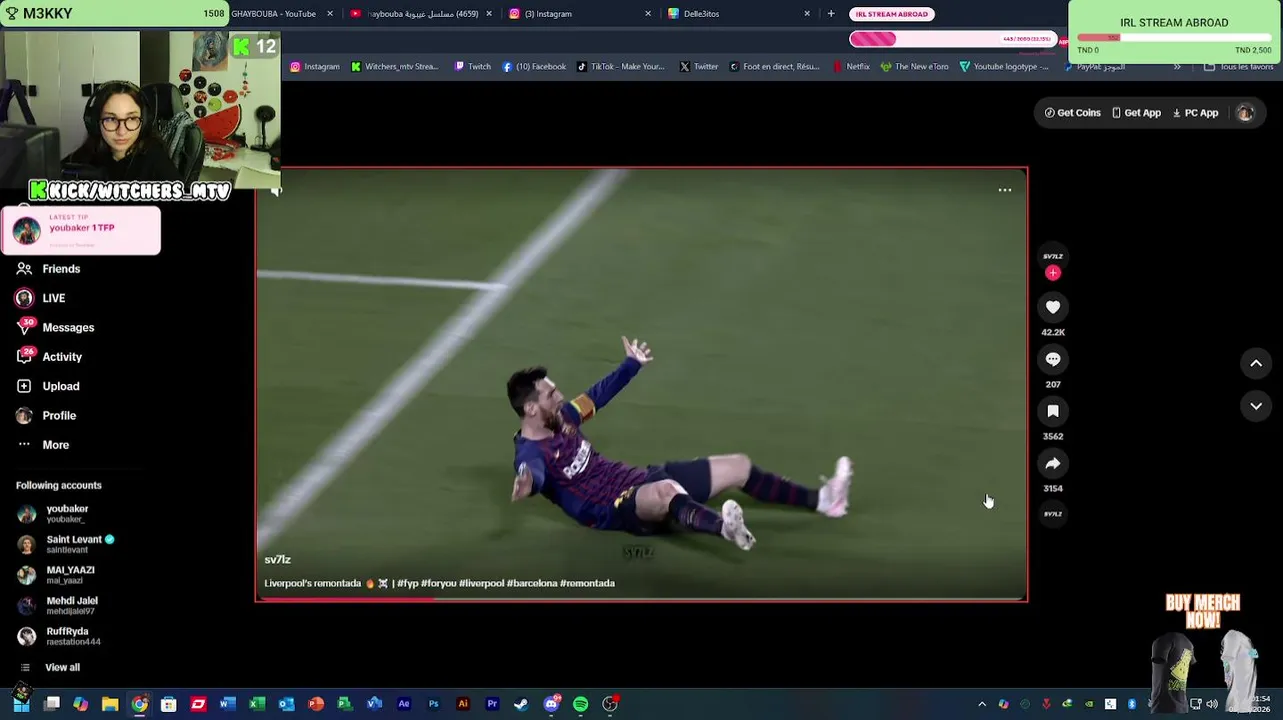The width and height of the screenshot is (1283, 720).
Task: Open Discord from the taskbar
Action: pos(551,704)
